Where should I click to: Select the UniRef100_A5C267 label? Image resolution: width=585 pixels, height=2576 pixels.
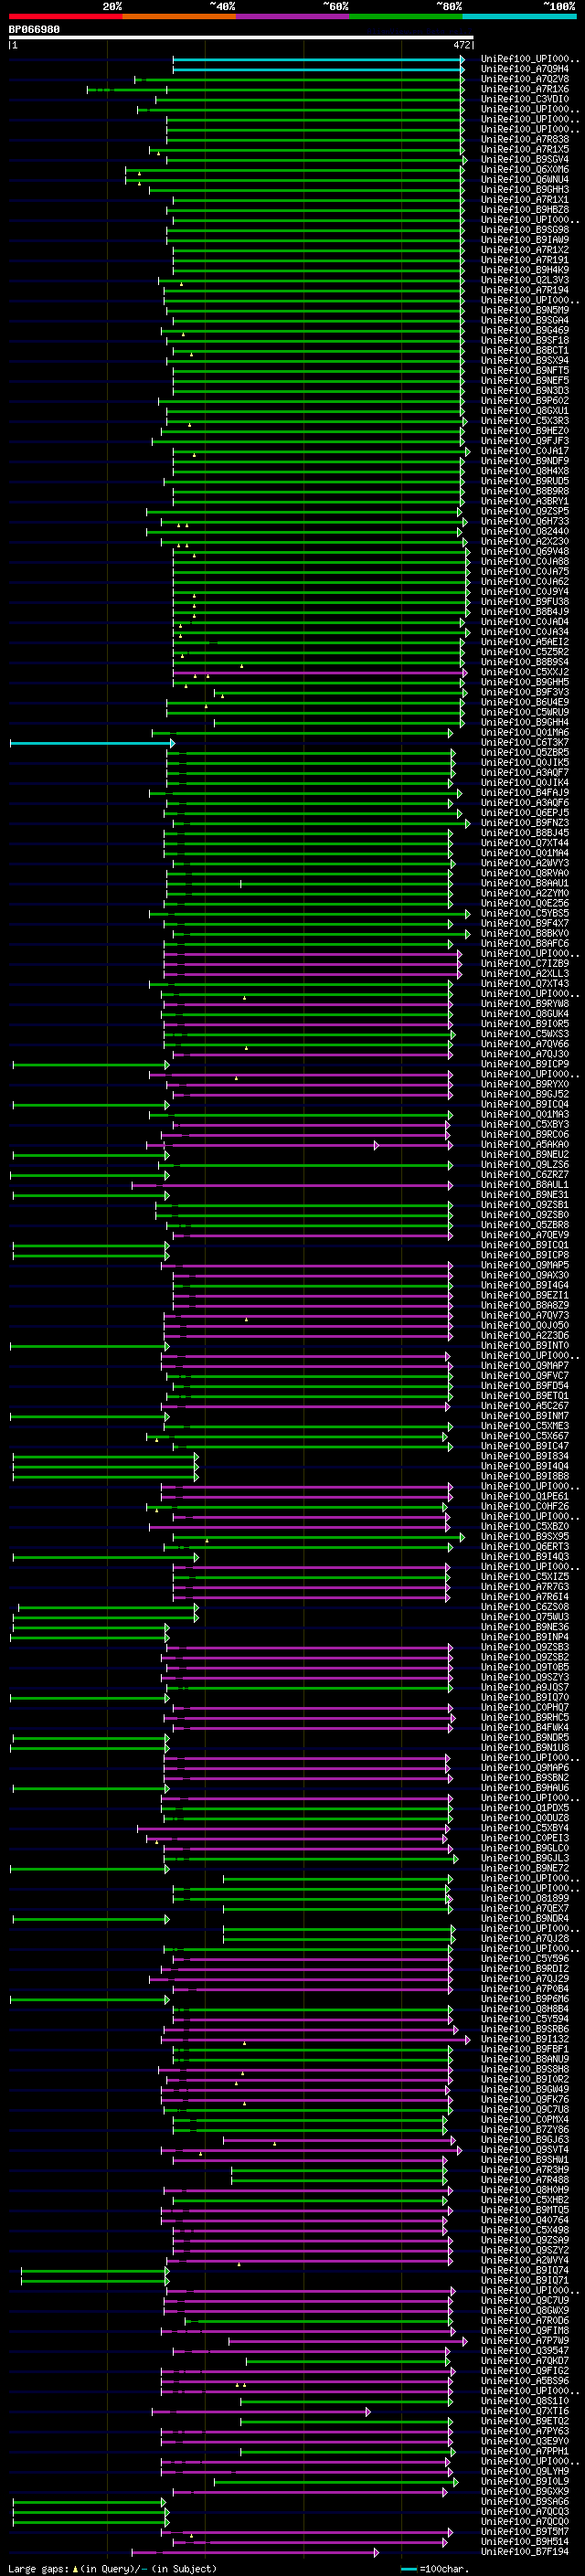coord(525,1407)
